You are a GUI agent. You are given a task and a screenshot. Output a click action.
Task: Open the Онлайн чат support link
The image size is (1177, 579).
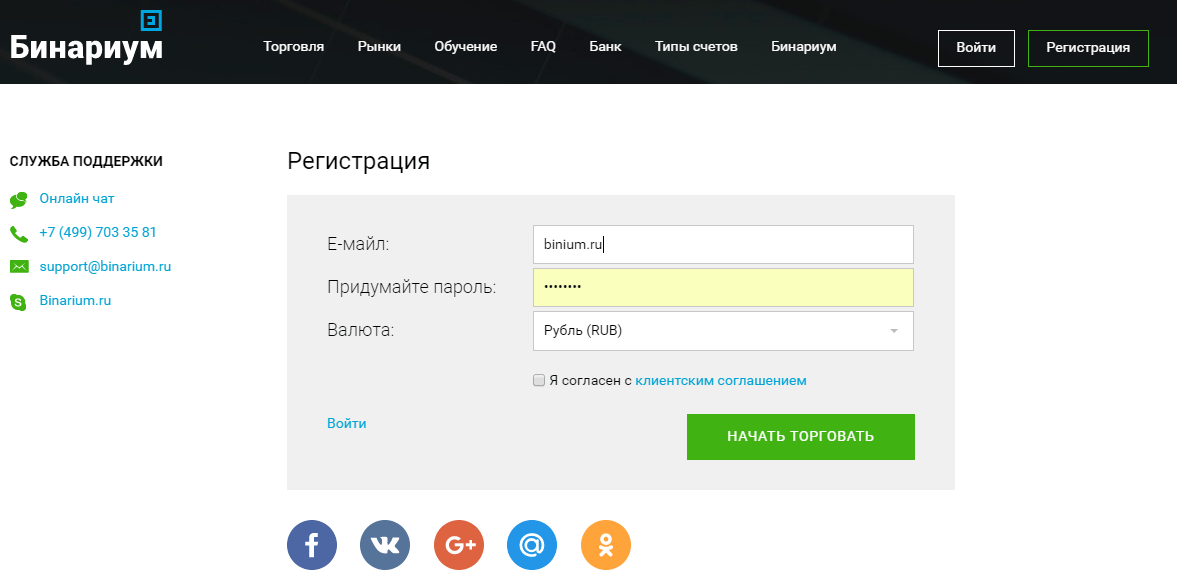pyautogui.click(x=77, y=199)
